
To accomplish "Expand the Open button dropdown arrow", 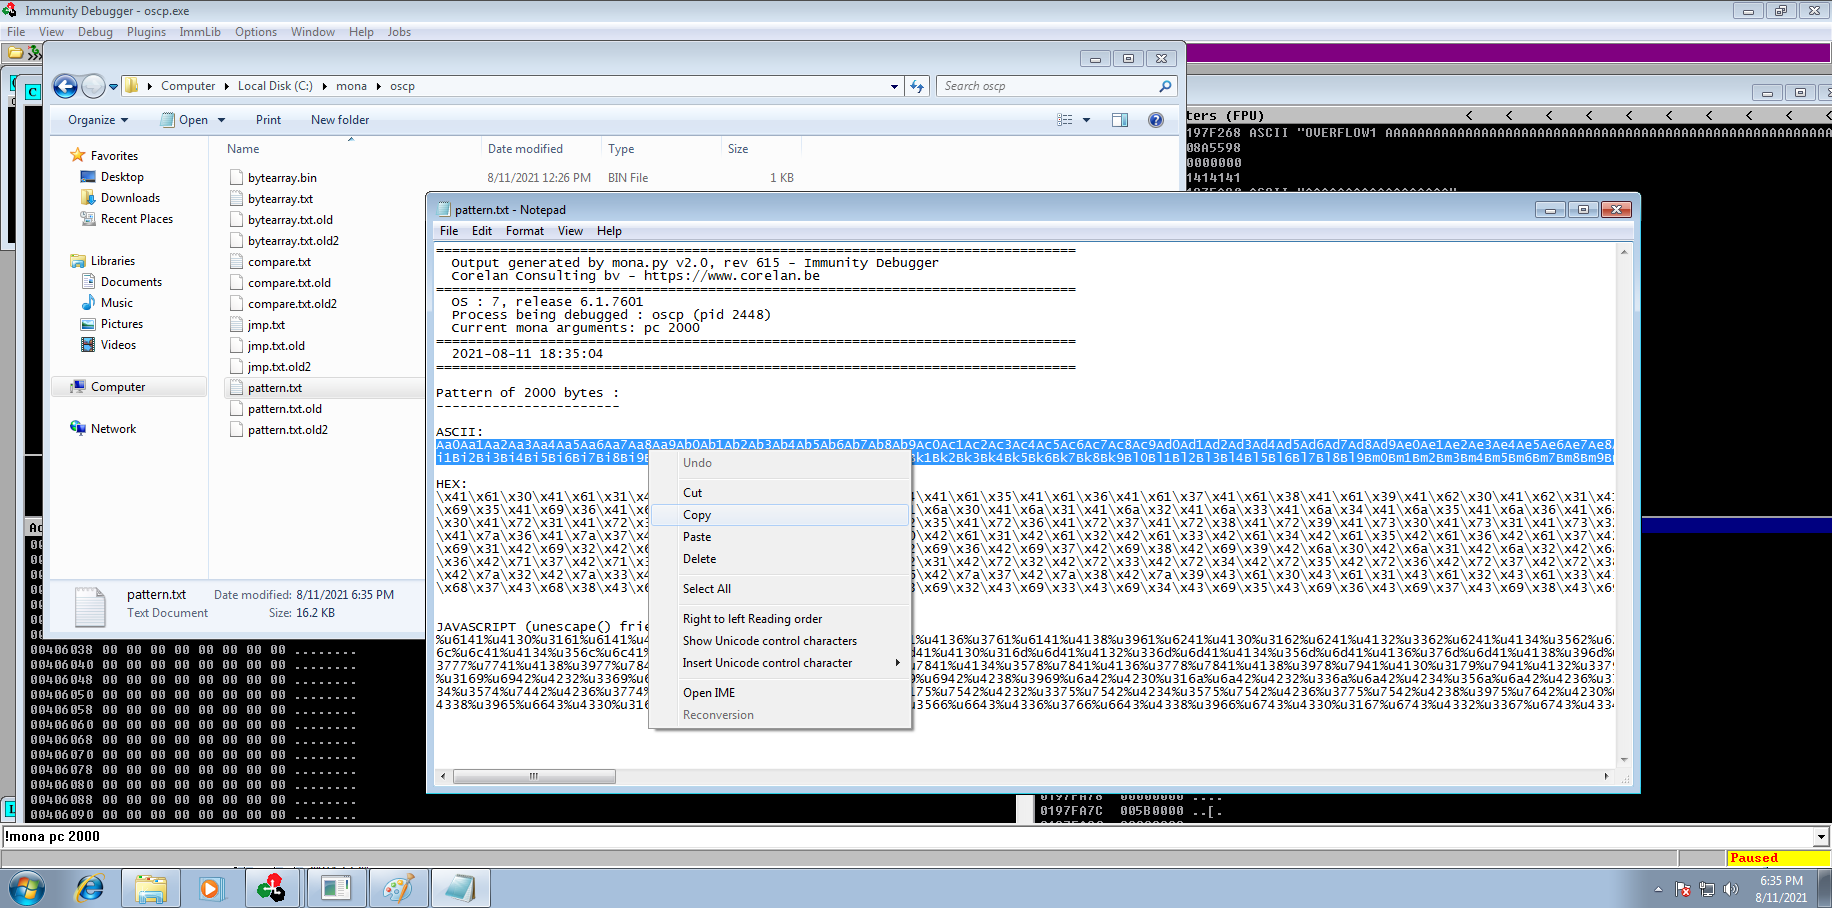I will pyautogui.click(x=221, y=120).
